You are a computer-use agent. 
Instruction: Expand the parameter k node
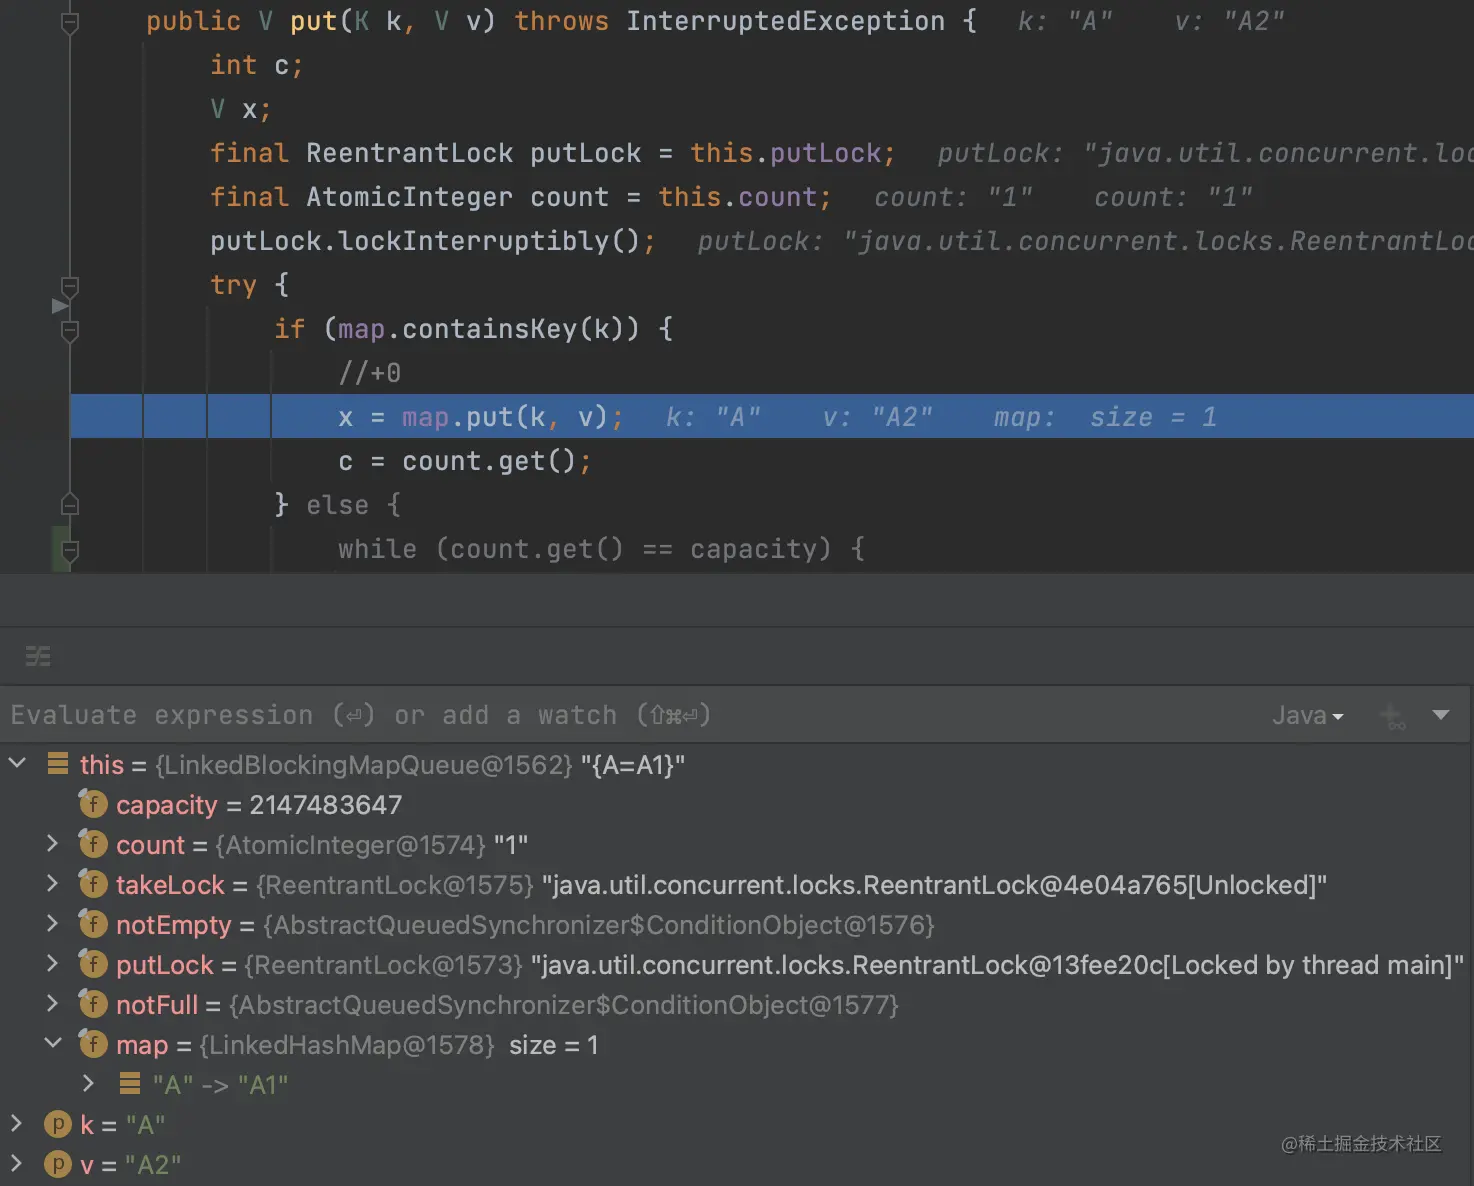point(16,1124)
